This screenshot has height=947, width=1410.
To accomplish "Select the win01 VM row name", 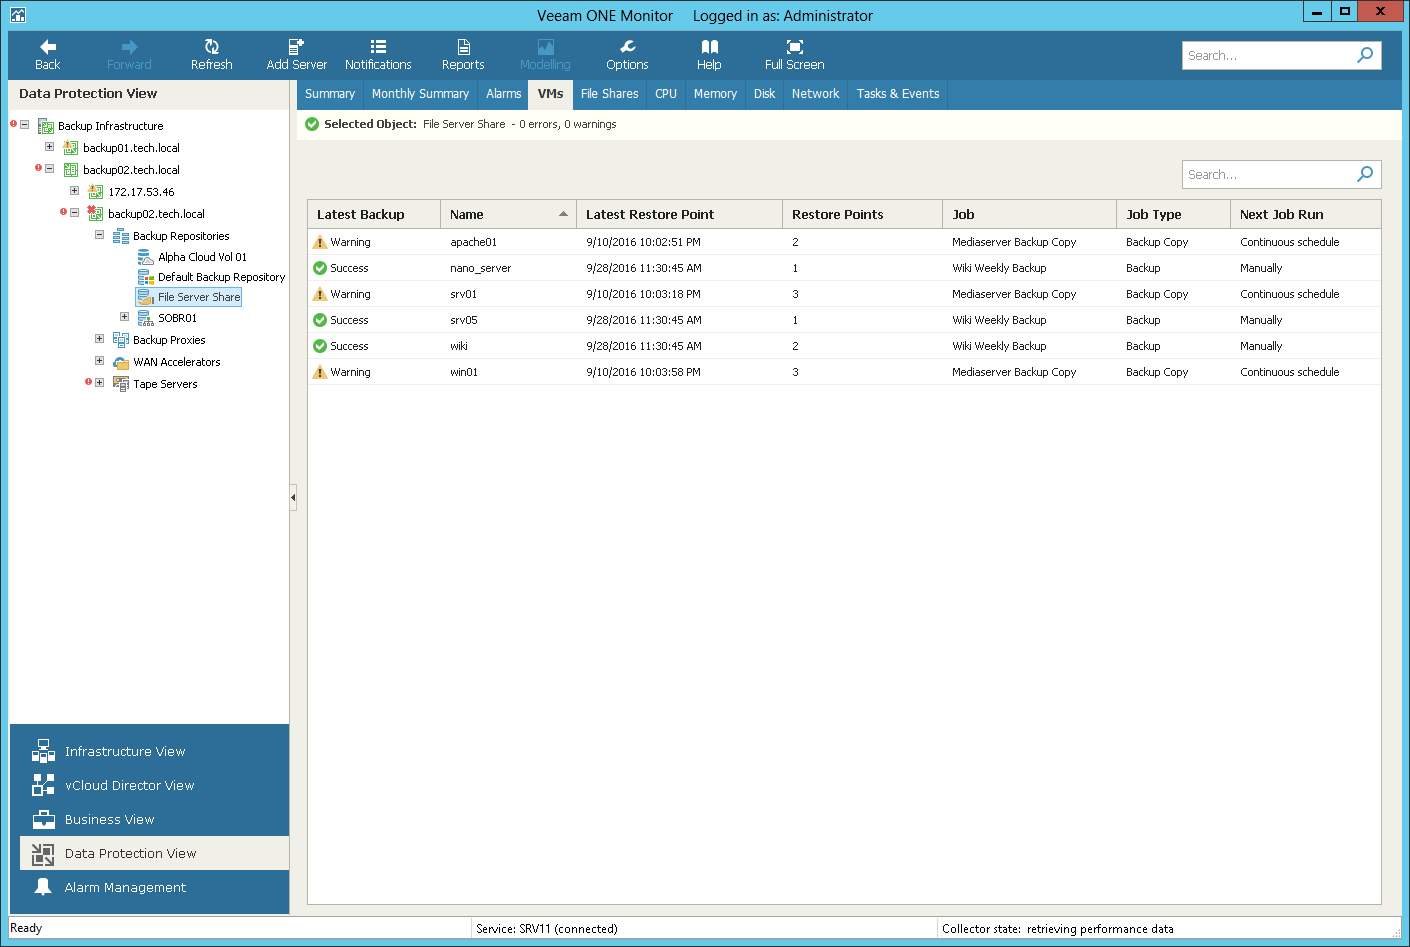I will pos(464,372).
